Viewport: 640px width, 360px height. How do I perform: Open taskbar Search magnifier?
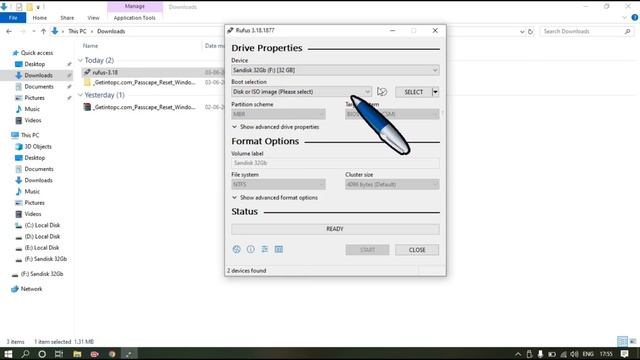[x=25, y=354]
